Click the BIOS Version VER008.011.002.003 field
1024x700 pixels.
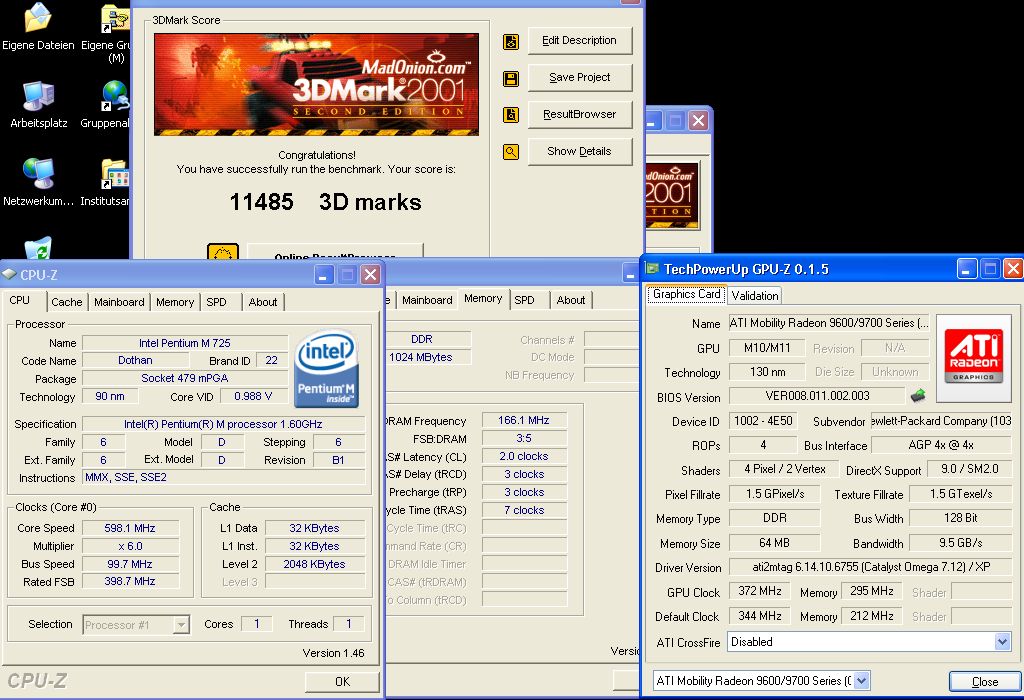[818, 396]
